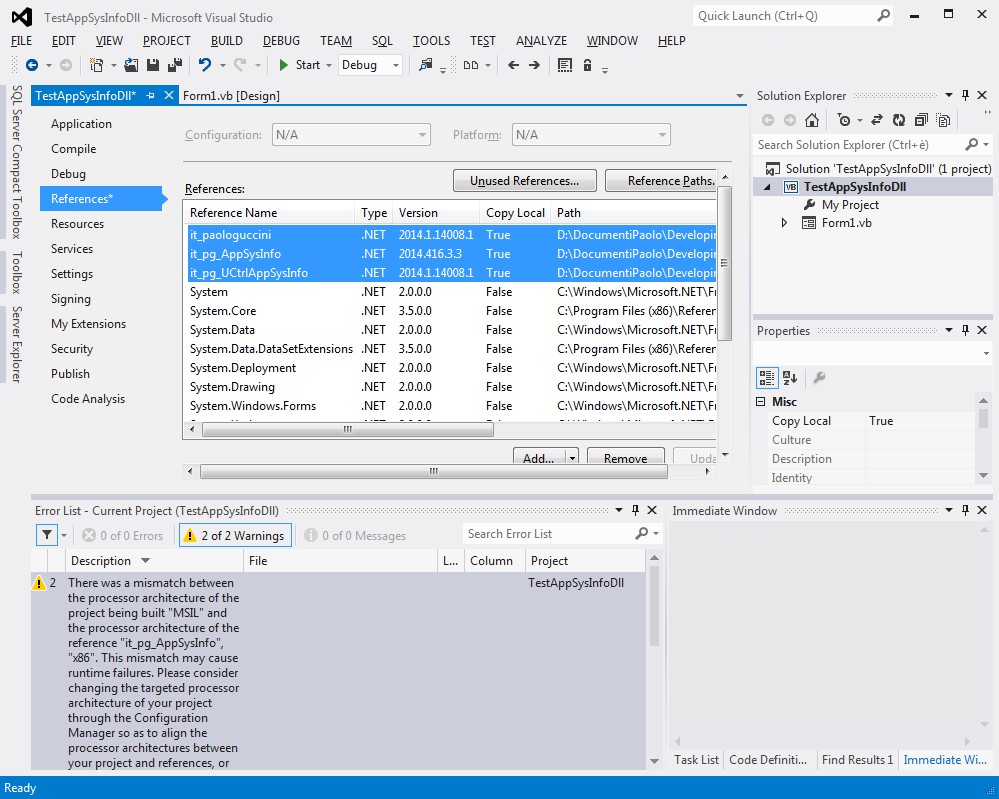Click the Sync with Active Document icon

coord(877,120)
